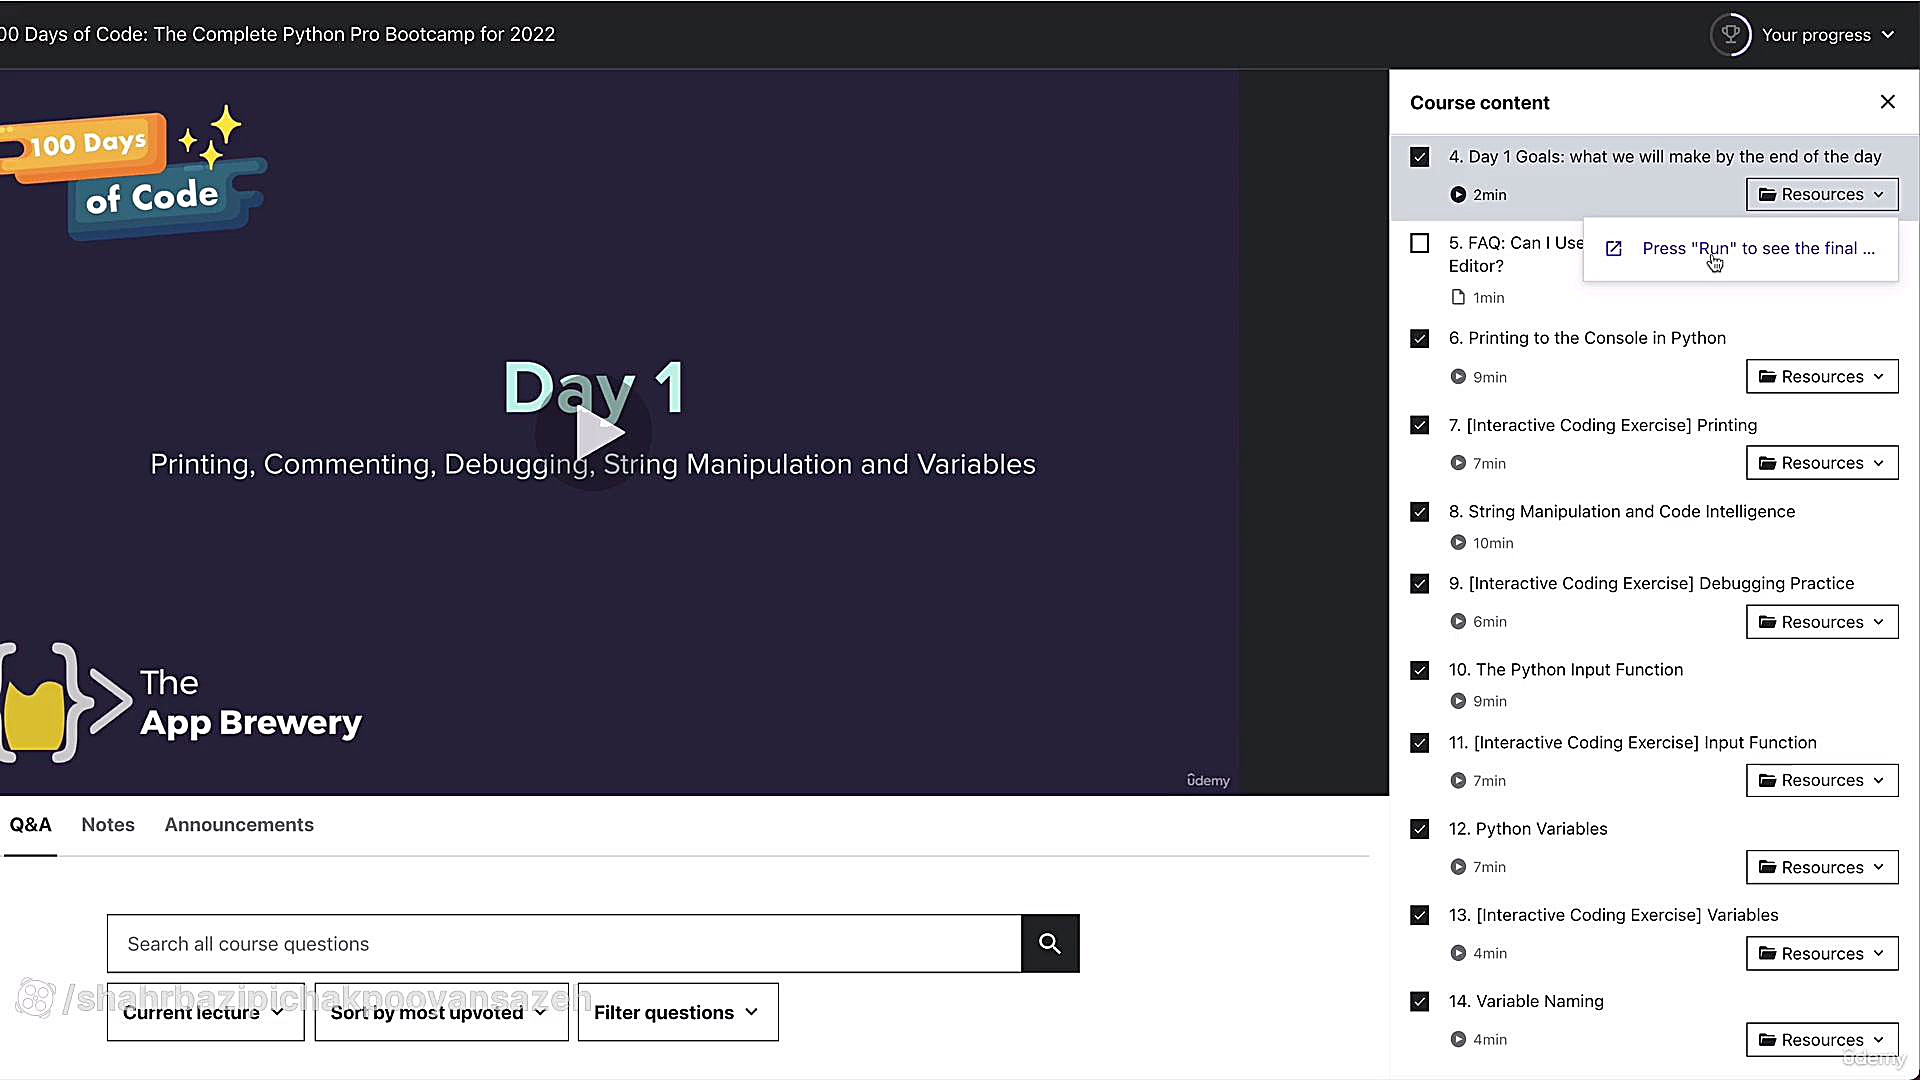Expand Resources for Debugging Practice exercise
Viewport: 1920px width, 1080px height.
tap(1822, 621)
